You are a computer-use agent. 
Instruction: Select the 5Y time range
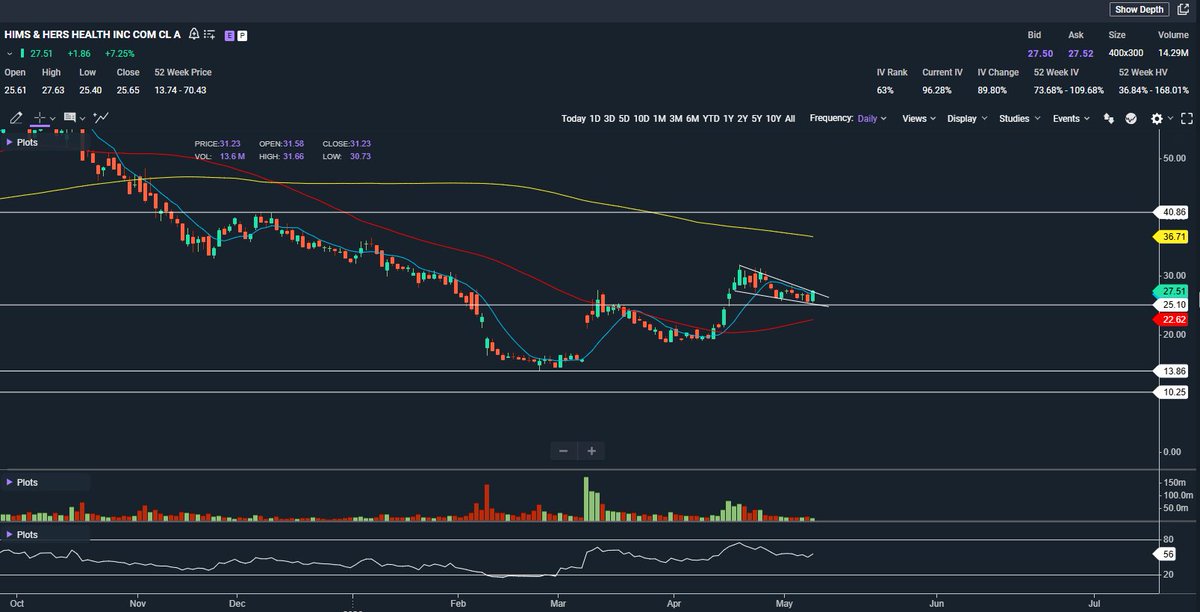tap(757, 118)
